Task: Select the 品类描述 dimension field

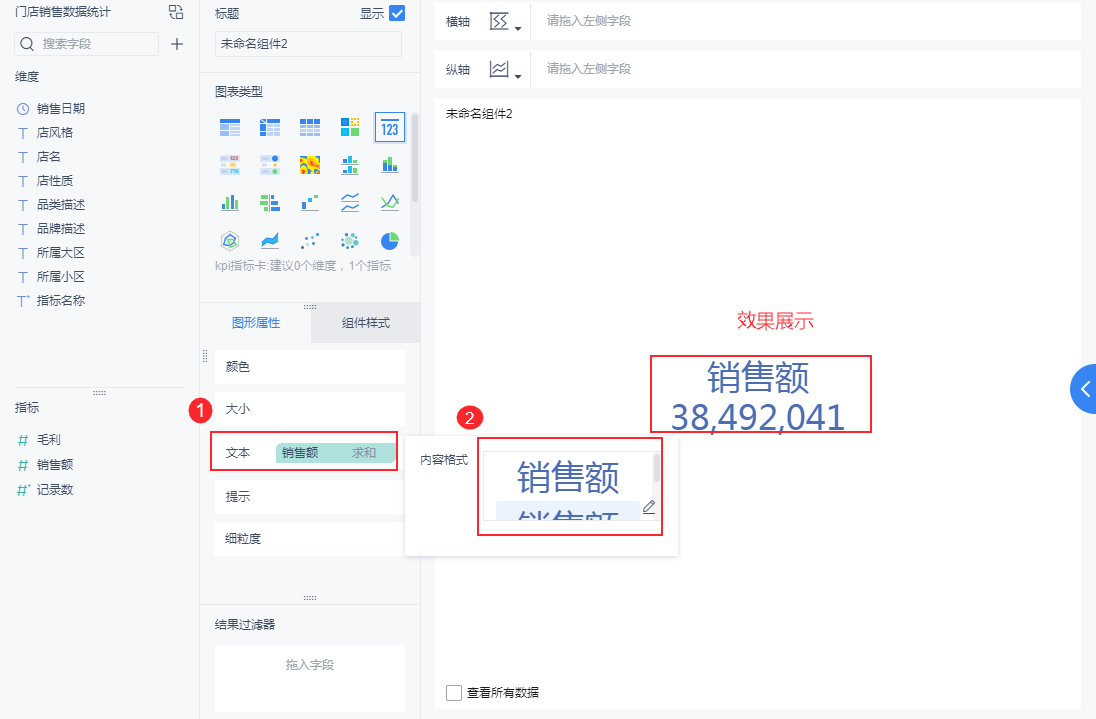Action: (x=61, y=205)
